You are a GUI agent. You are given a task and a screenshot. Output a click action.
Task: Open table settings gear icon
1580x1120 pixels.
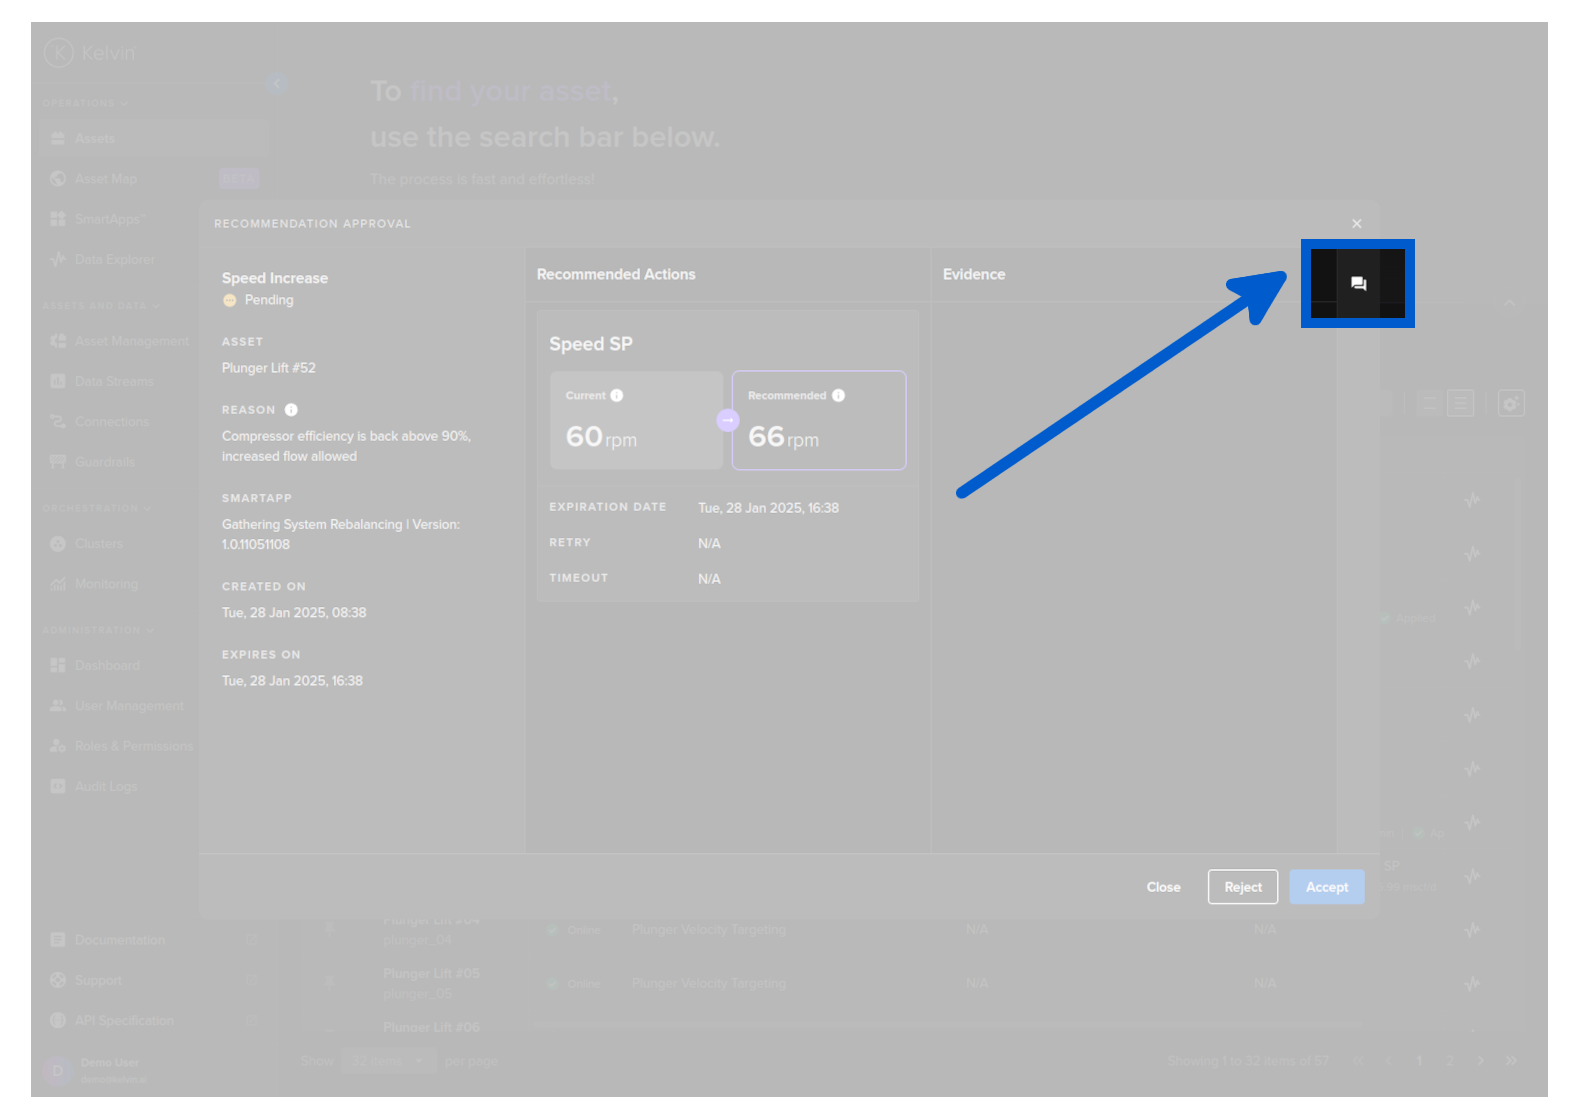[1511, 404]
